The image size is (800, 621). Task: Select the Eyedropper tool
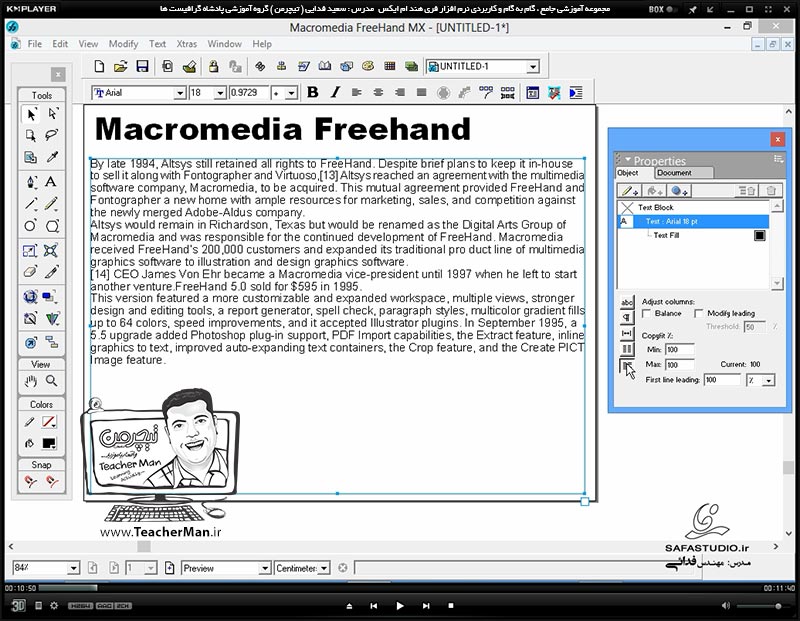[52, 157]
